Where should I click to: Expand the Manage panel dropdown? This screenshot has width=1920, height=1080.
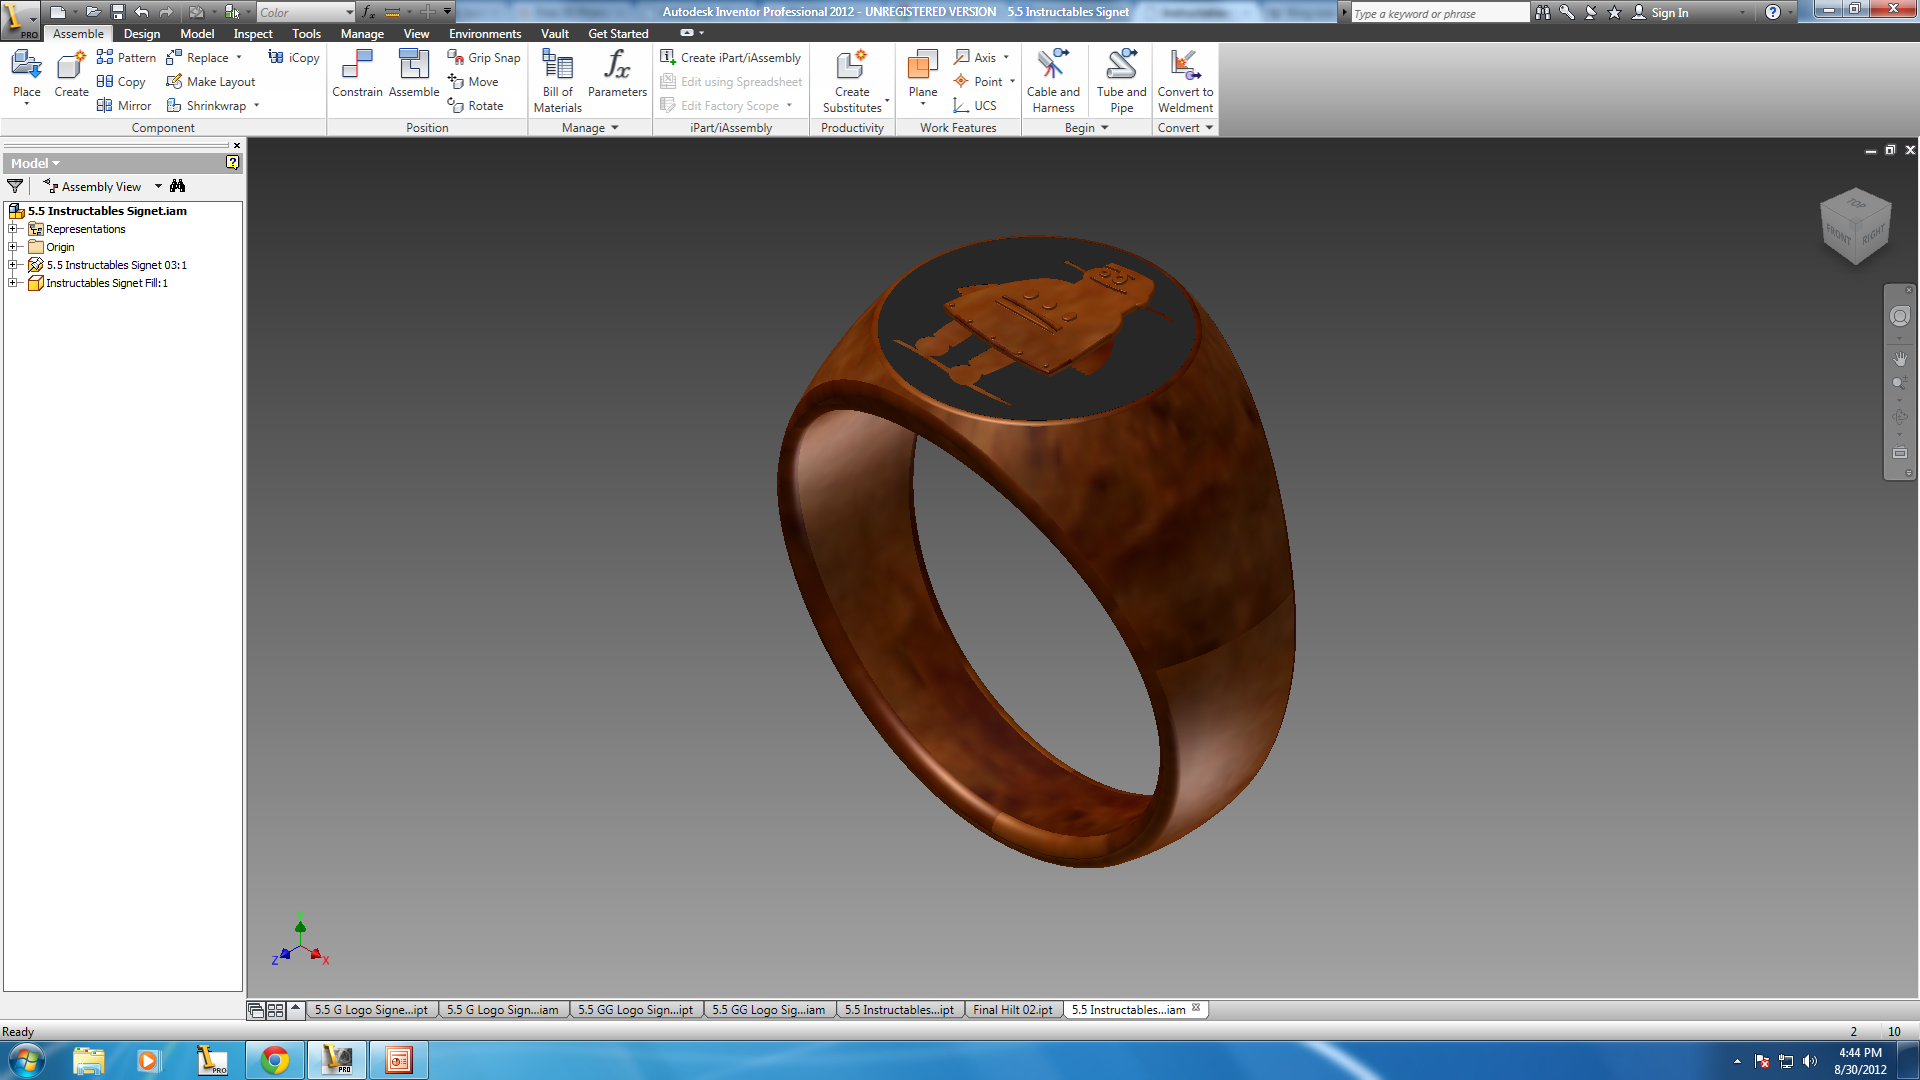[x=590, y=128]
